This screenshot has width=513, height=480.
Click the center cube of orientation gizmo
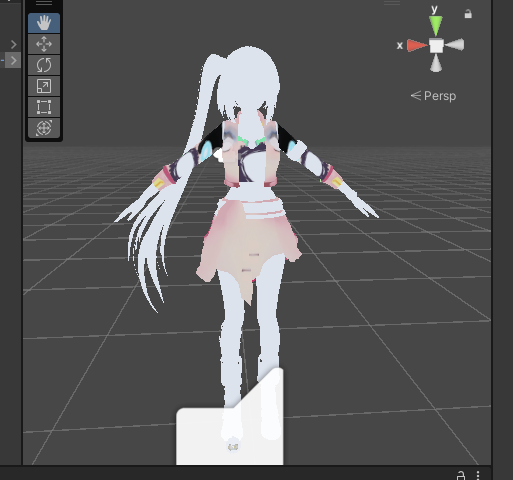tap(436, 46)
